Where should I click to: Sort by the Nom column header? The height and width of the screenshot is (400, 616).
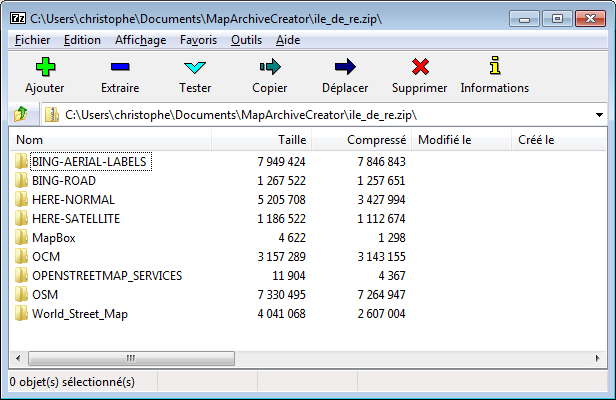pyautogui.click(x=110, y=139)
